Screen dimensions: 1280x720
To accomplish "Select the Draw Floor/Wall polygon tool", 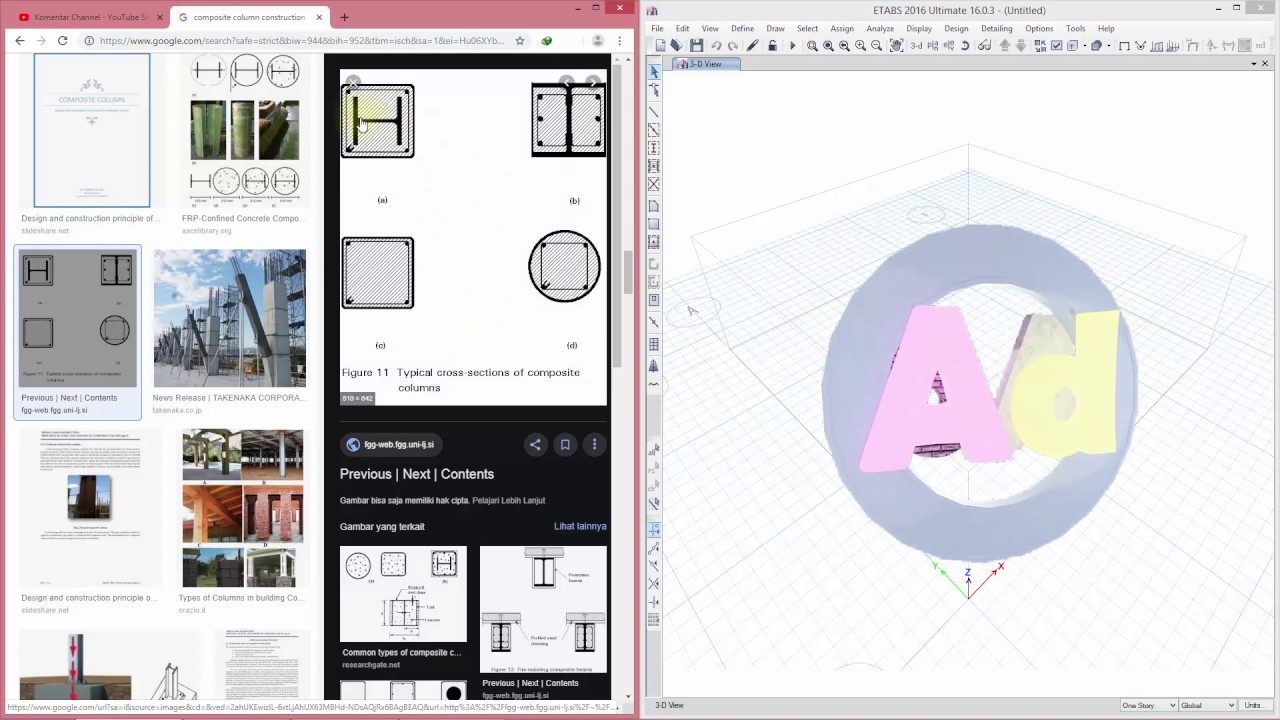I will pos(654,204).
